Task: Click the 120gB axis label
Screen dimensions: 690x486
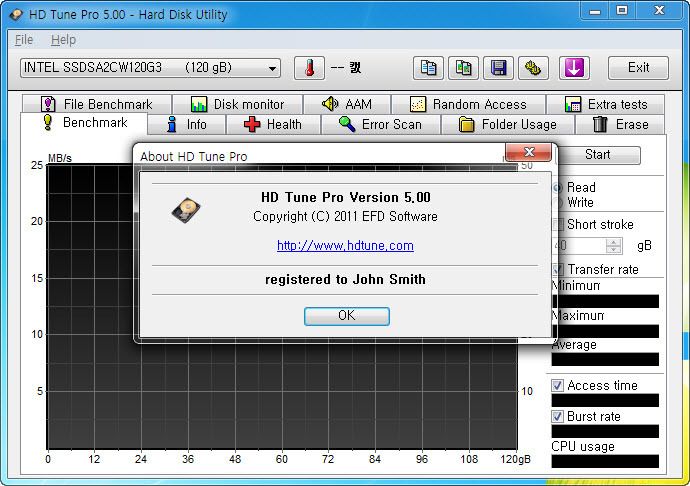Action: point(516,459)
